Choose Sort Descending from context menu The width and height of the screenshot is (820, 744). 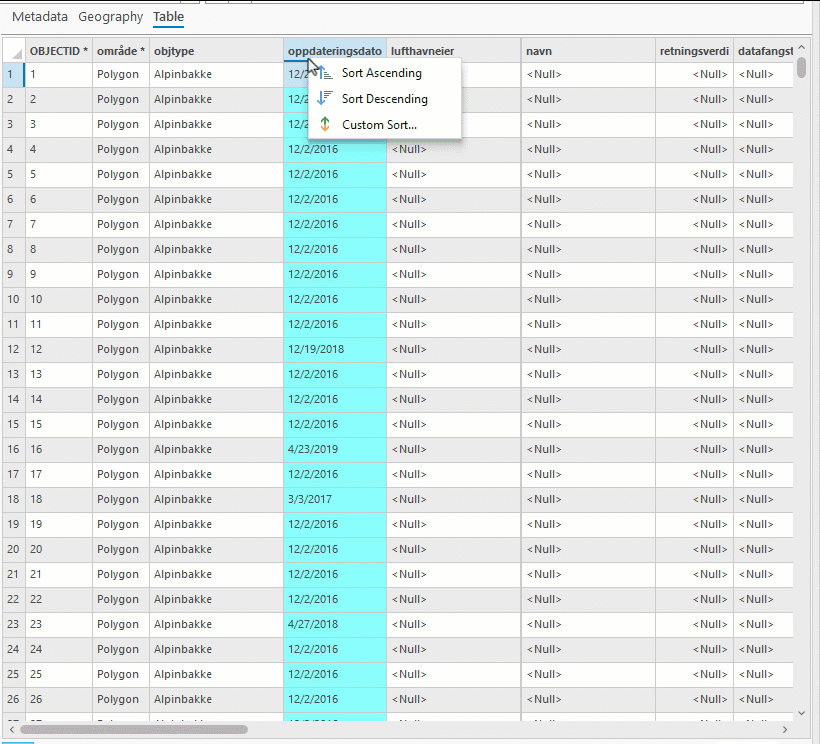click(385, 99)
